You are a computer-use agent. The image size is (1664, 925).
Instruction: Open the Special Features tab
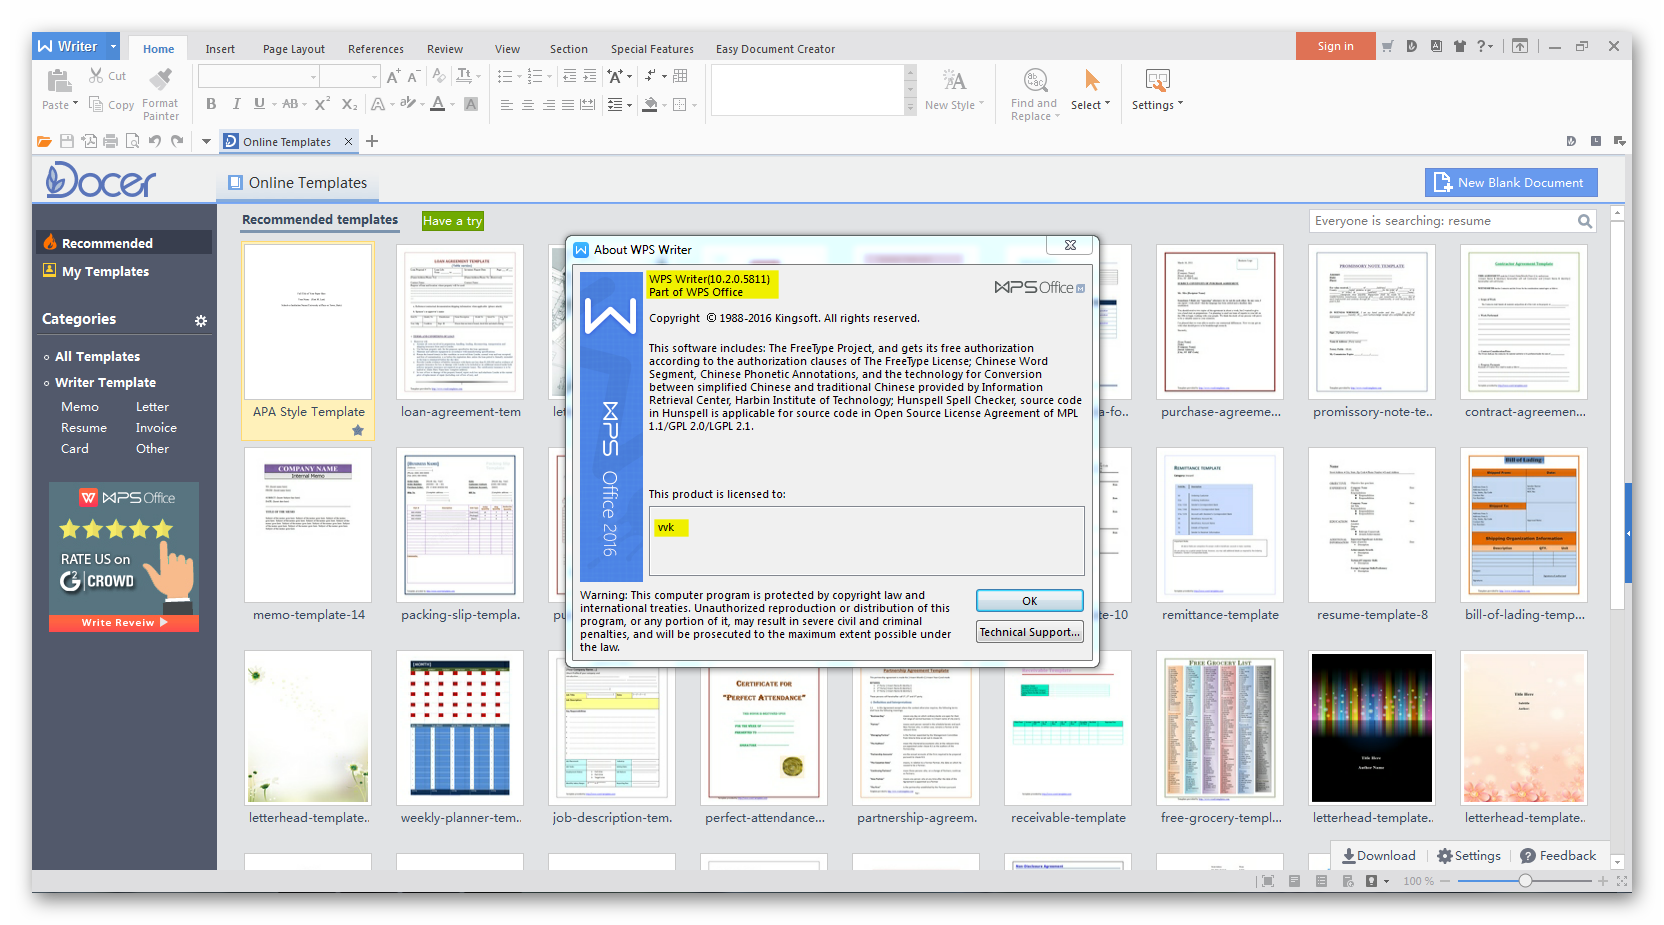click(x=652, y=49)
